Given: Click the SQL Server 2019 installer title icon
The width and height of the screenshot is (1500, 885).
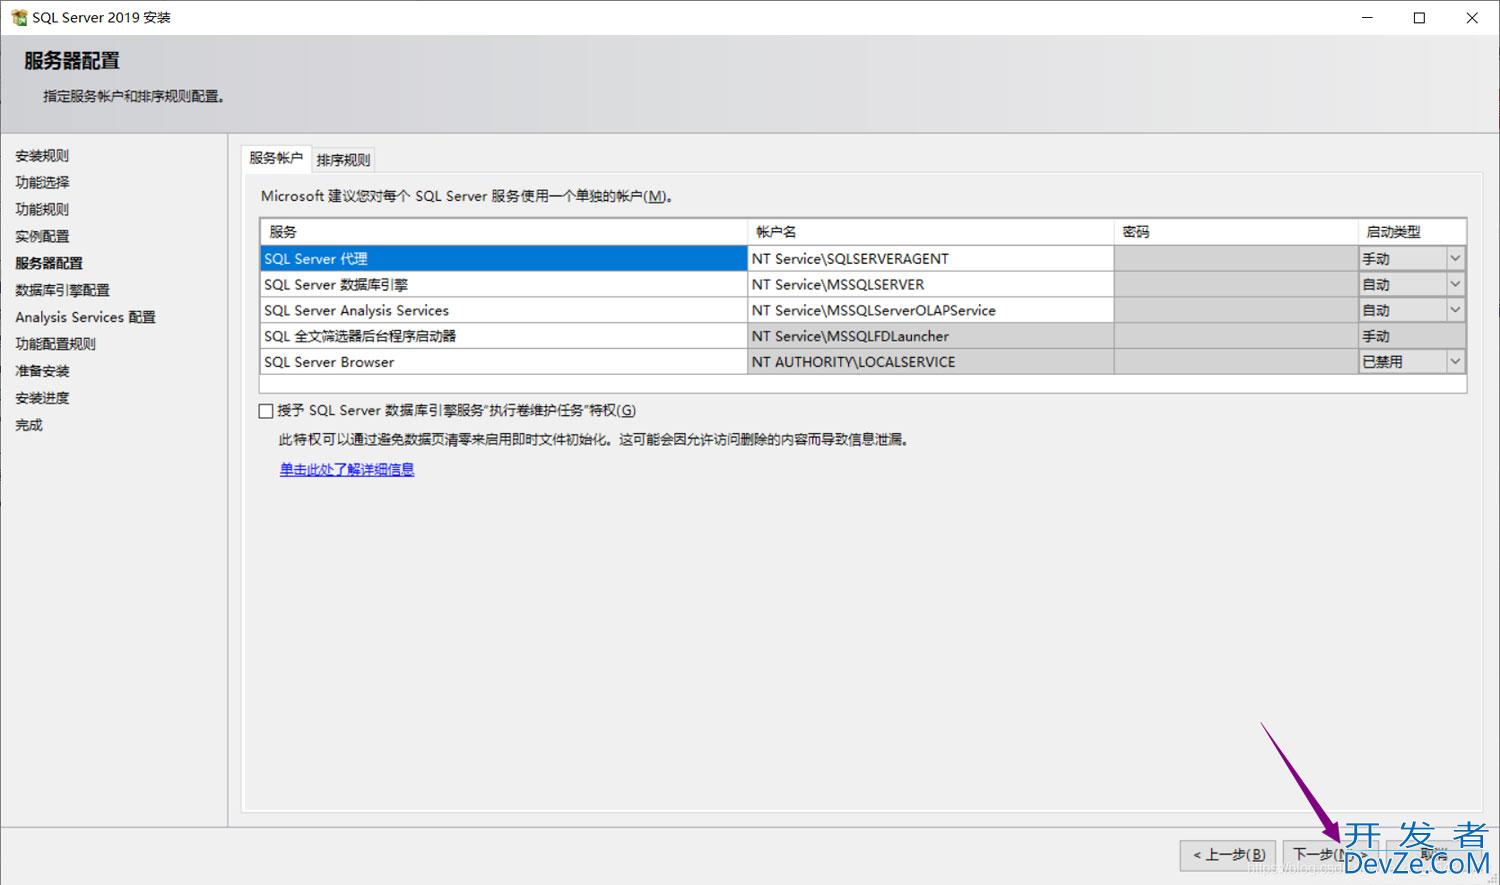Looking at the screenshot, I should pyautogui.click(x=18, y=17).
